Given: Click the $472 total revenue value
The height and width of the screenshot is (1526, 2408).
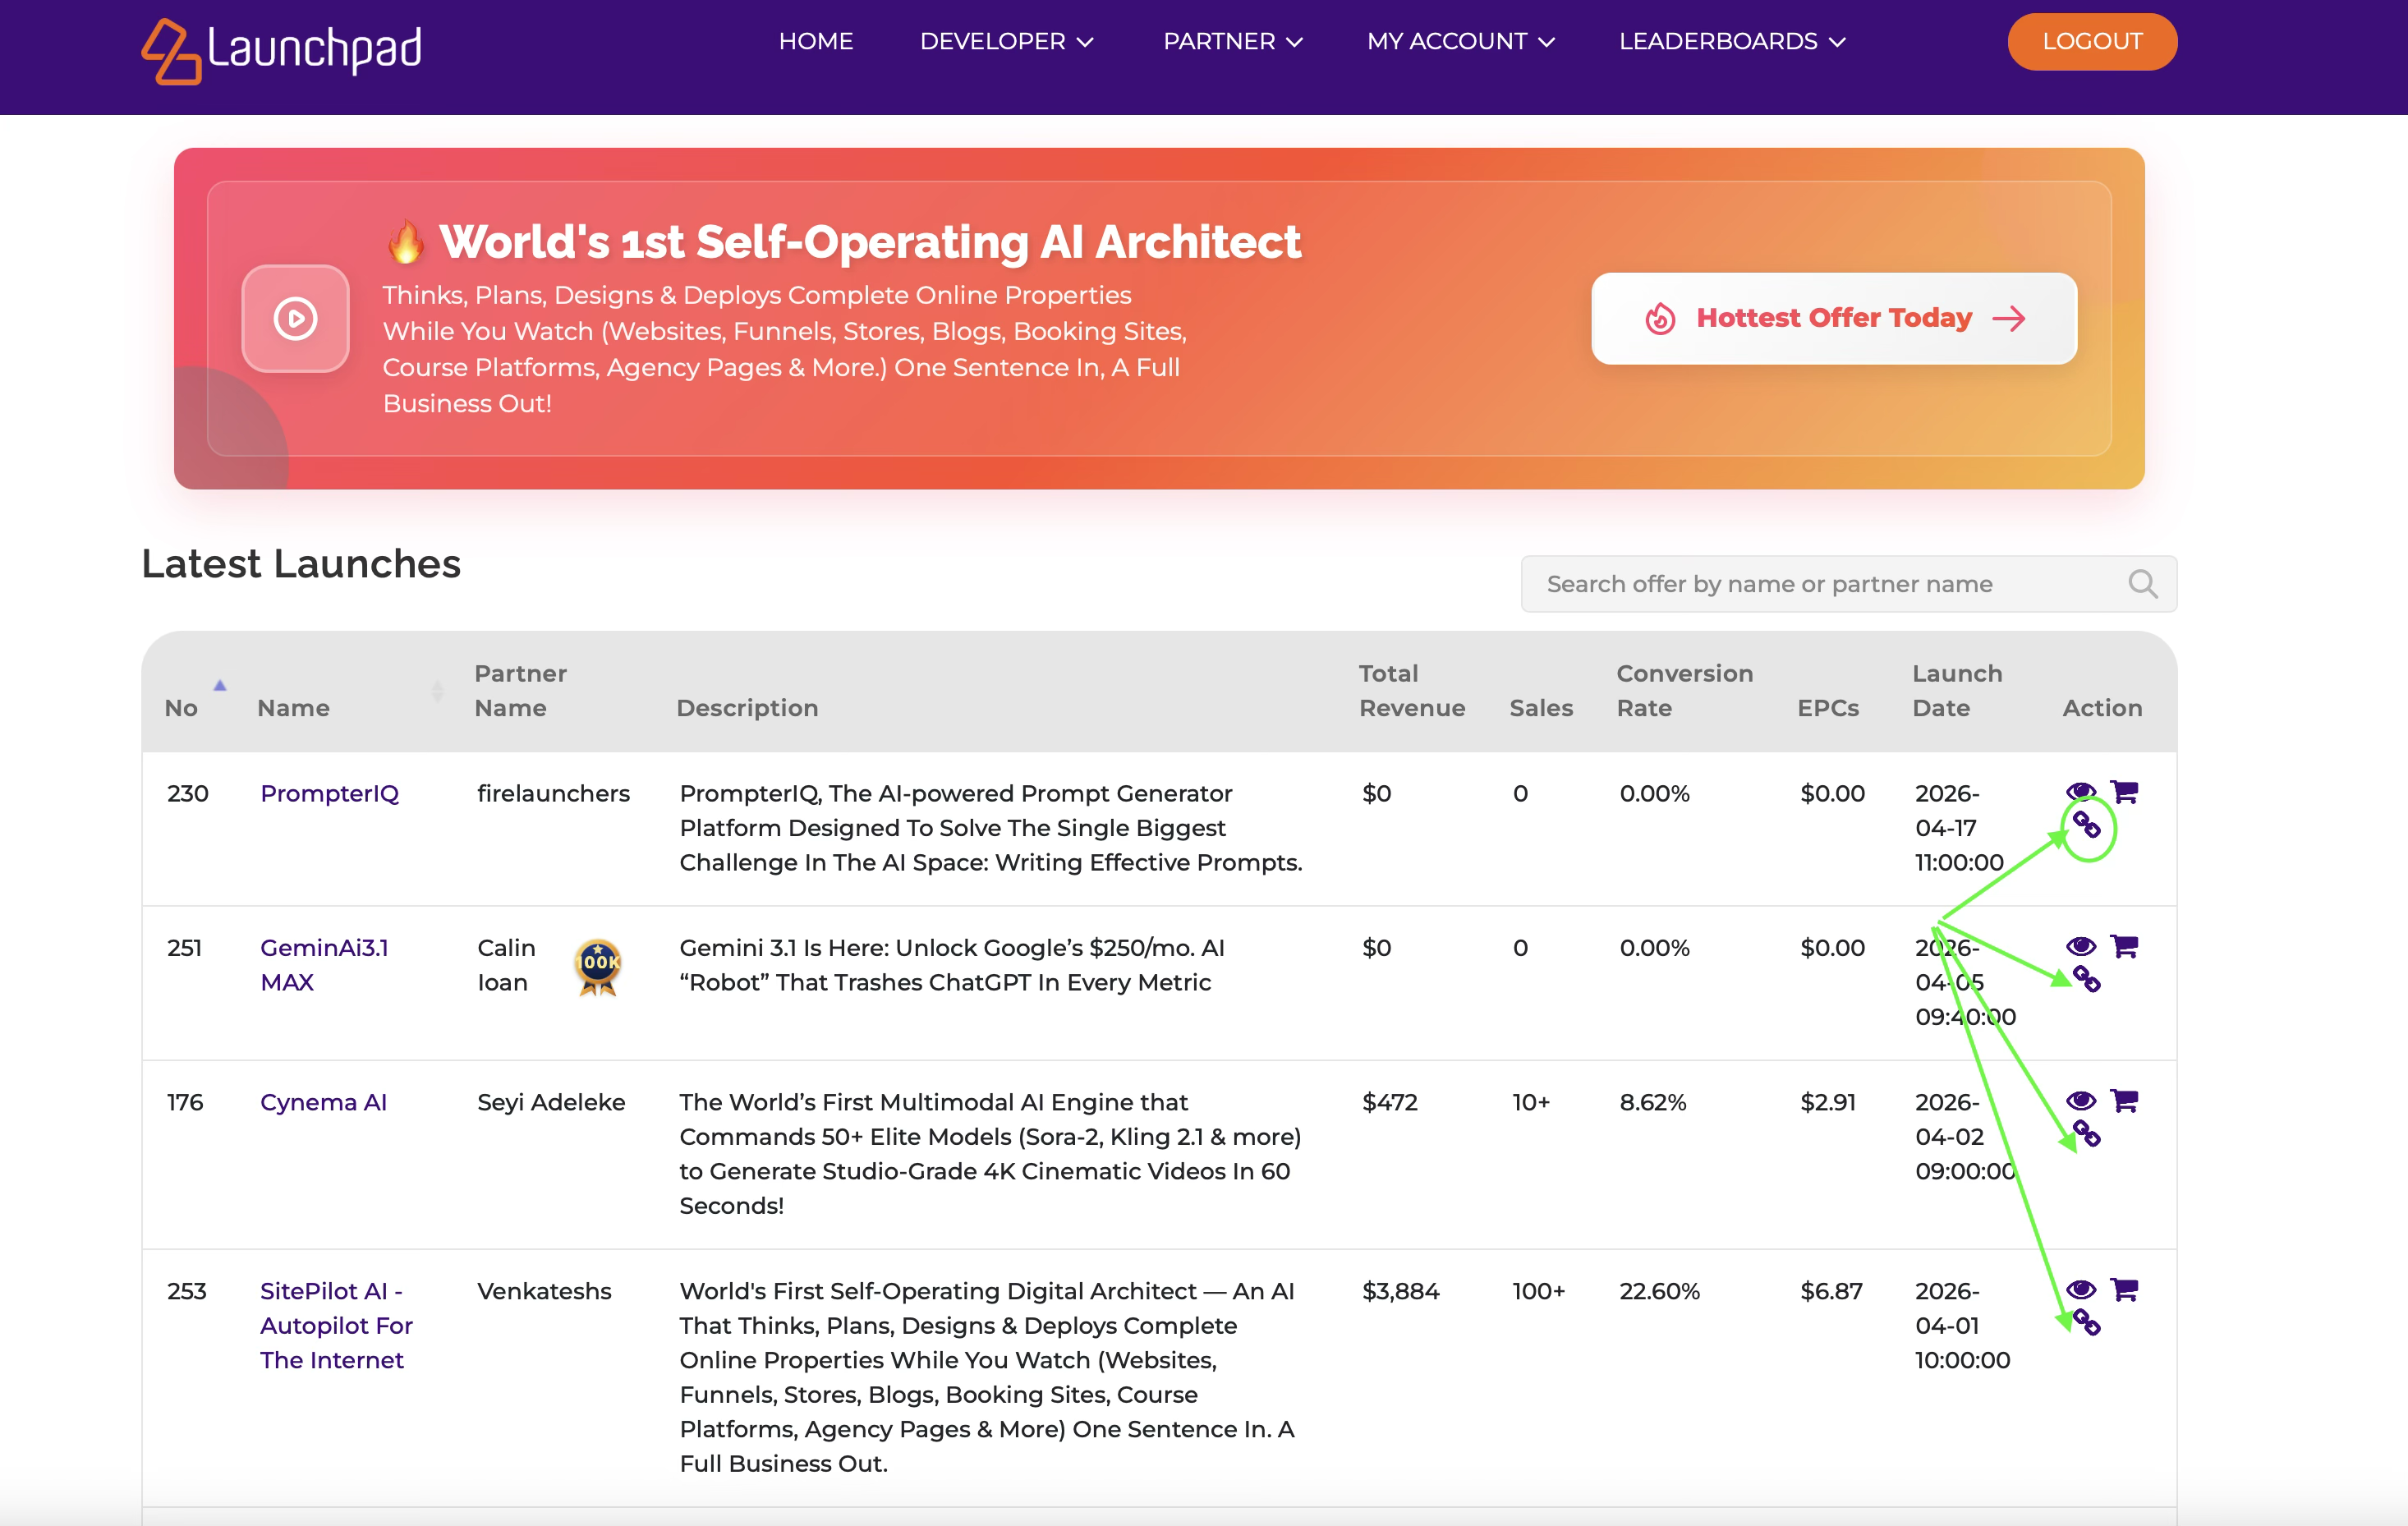Looking at the screenshot, I should tap(1390, 1102).
